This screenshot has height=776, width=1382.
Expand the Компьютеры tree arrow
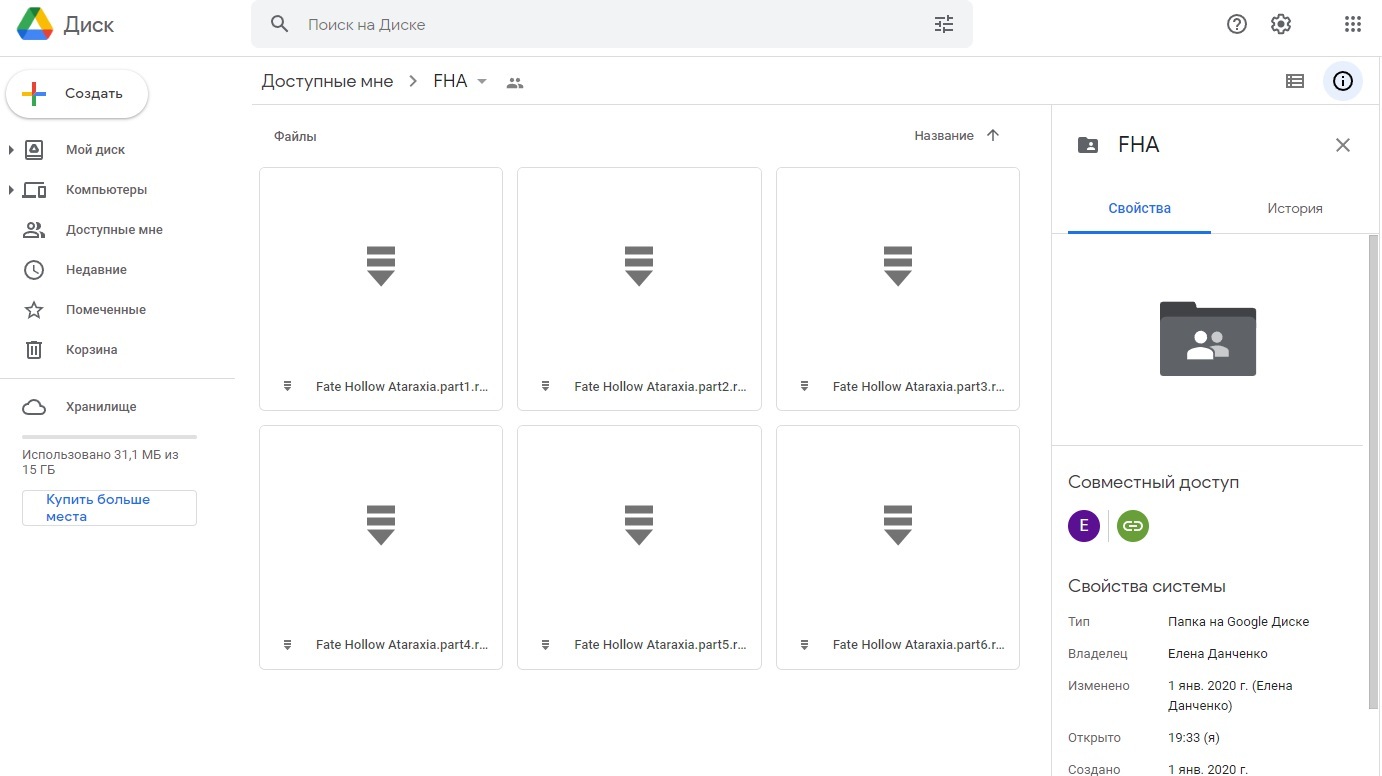tap(11, 190)
